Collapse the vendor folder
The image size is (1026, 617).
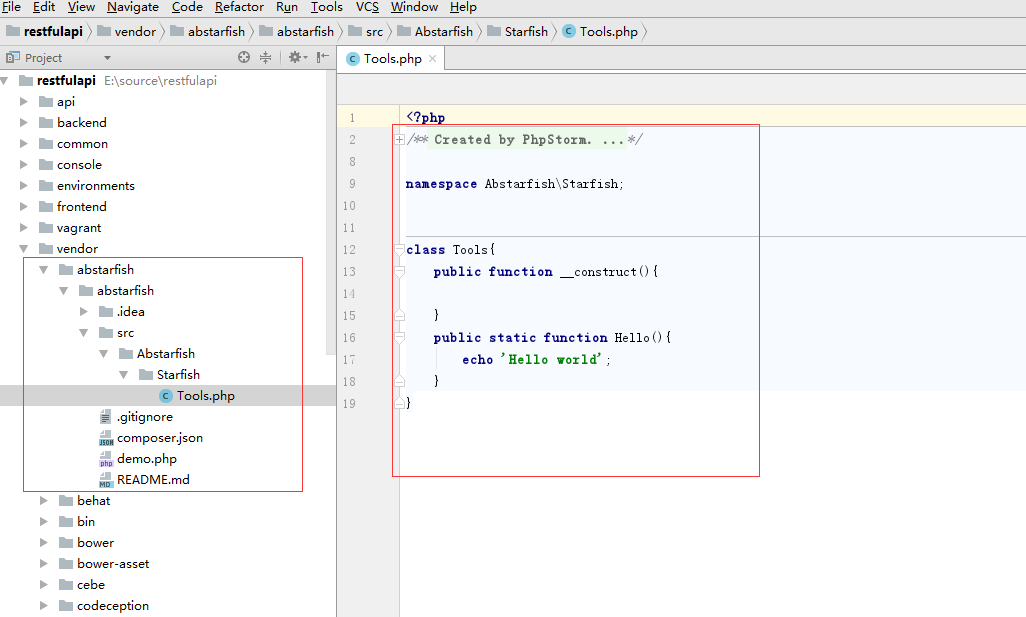click(x=24, y=249)
